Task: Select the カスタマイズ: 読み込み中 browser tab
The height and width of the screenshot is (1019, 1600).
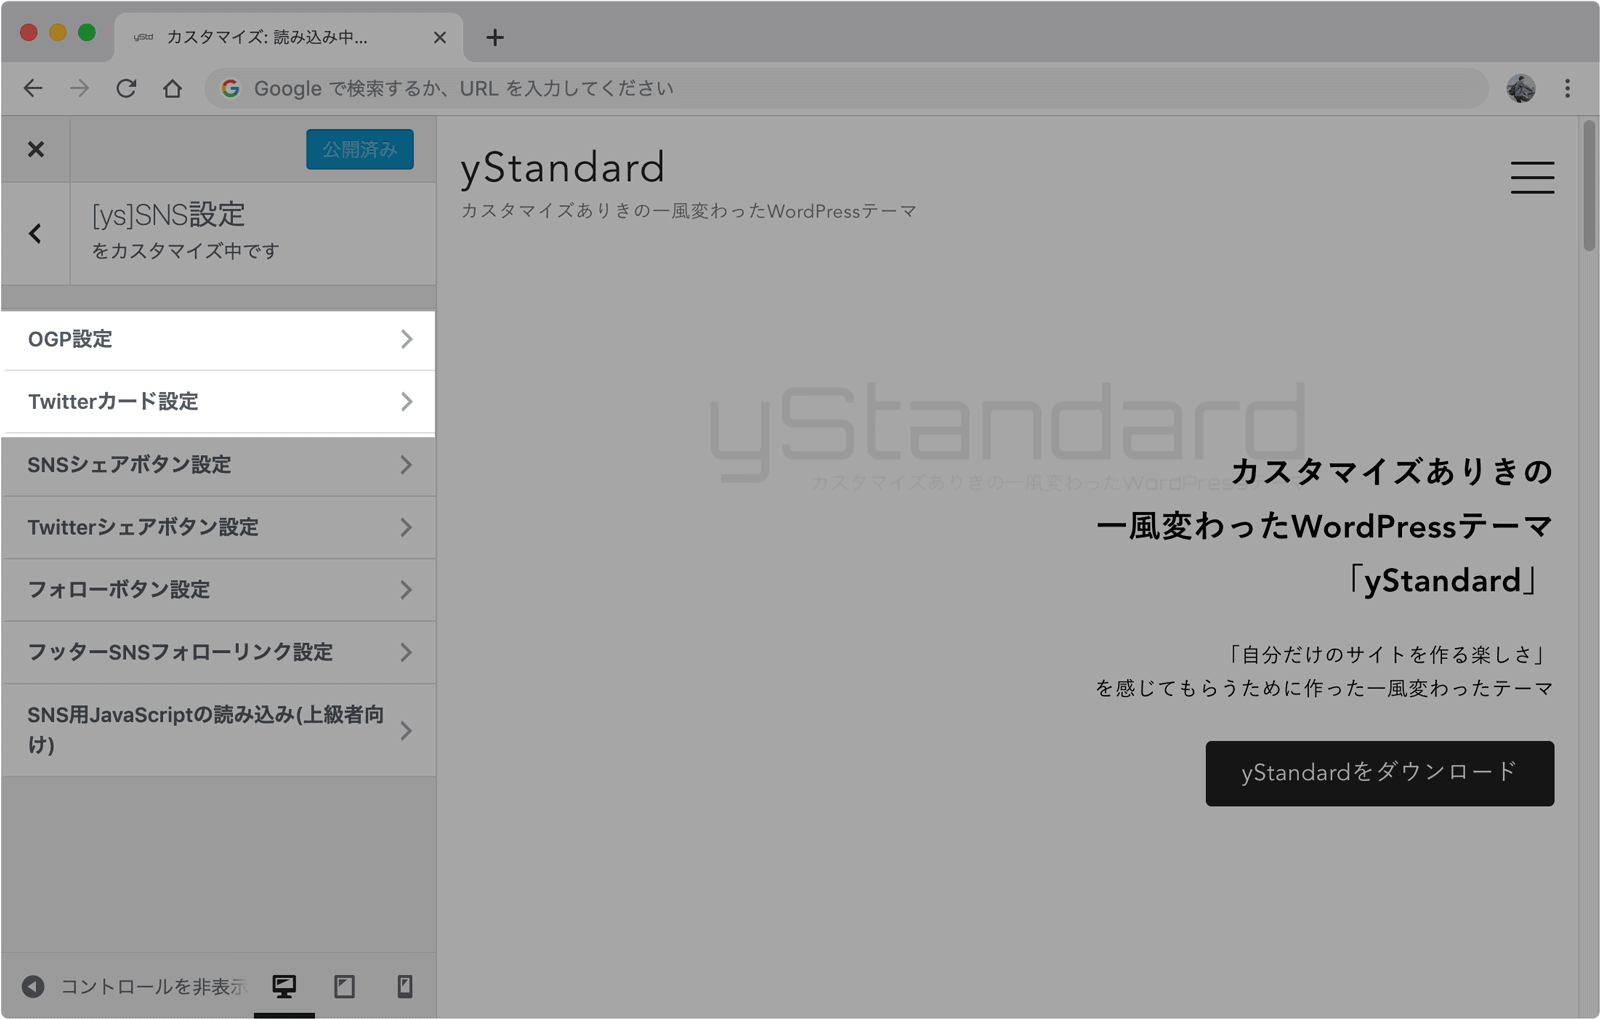Action: (288, 37)
